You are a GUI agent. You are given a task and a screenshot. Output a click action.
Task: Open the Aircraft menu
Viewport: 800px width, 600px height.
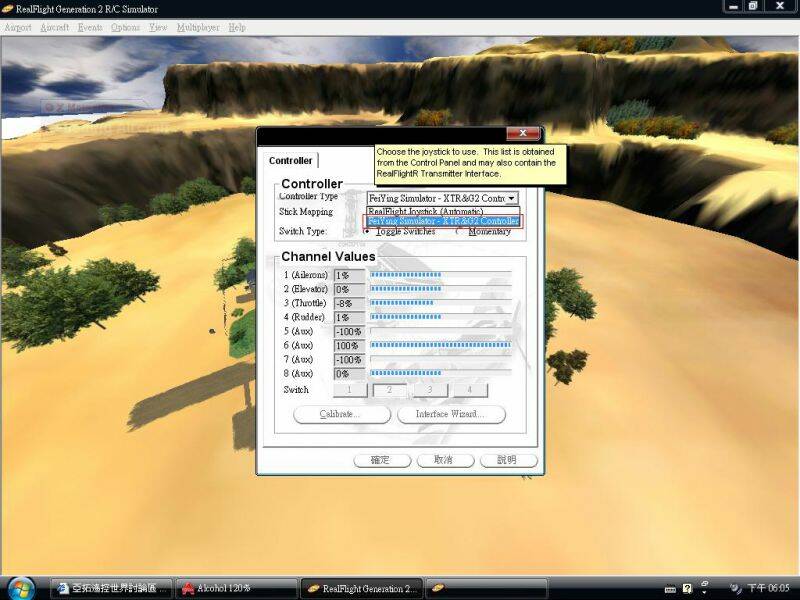tap(55, 28)
